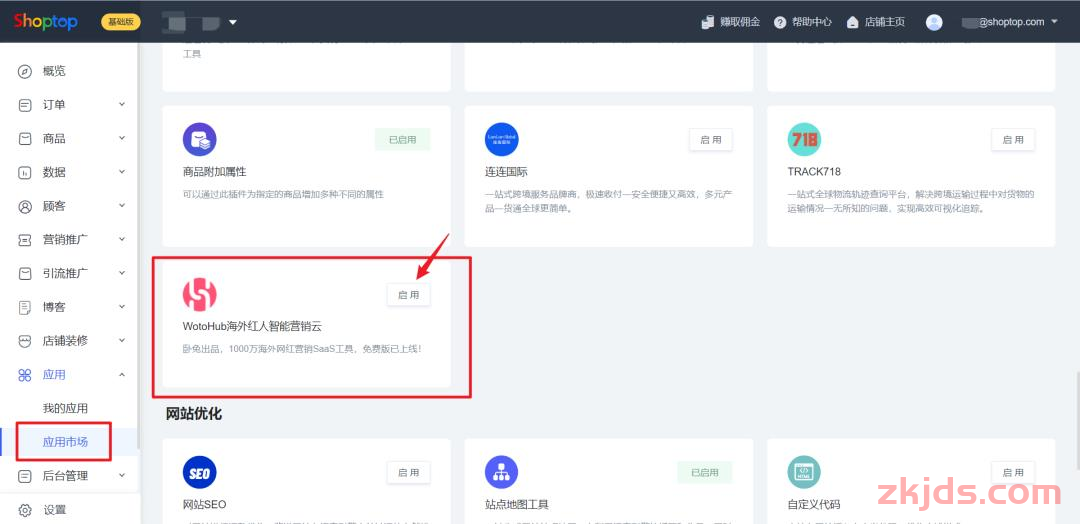Click the WotoHub app icon
Image resolution: width=1080 pixels, height=524 pixels.
point(200,295)
